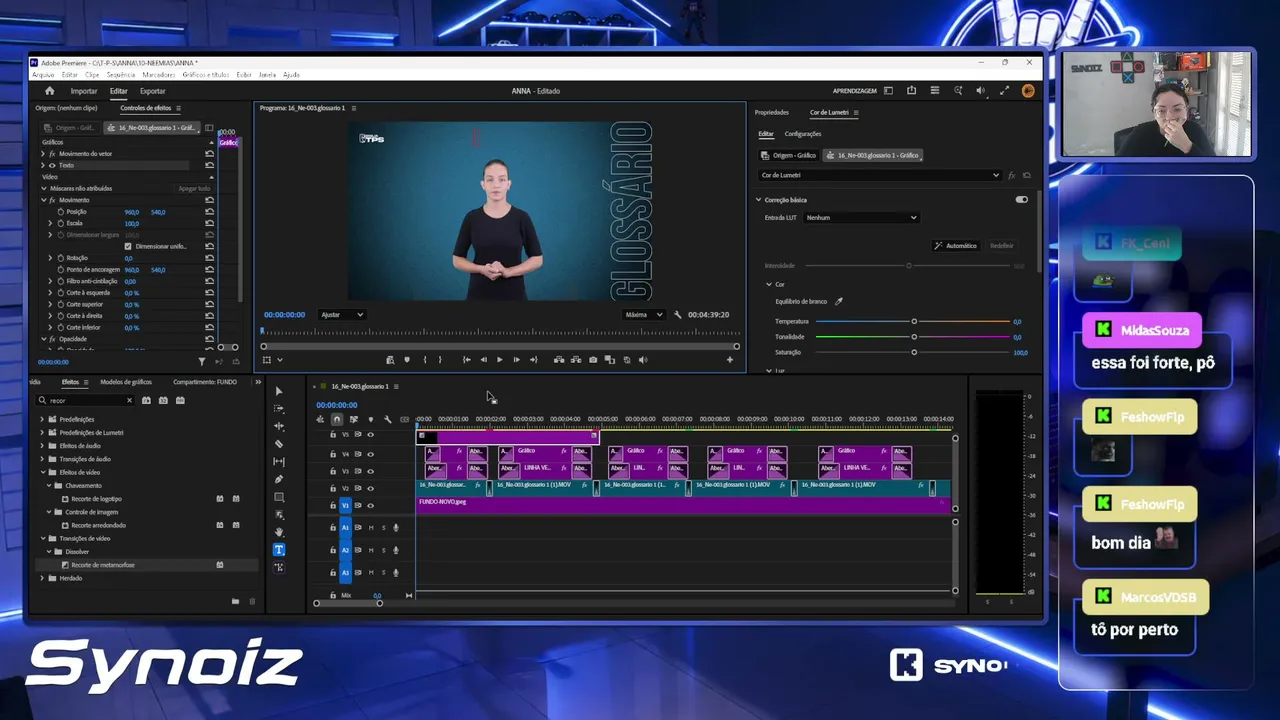The height and width of the screenshot is (720, 1280).
Task: Go to In point in Program monitor
Action: (x=467, y=360)
